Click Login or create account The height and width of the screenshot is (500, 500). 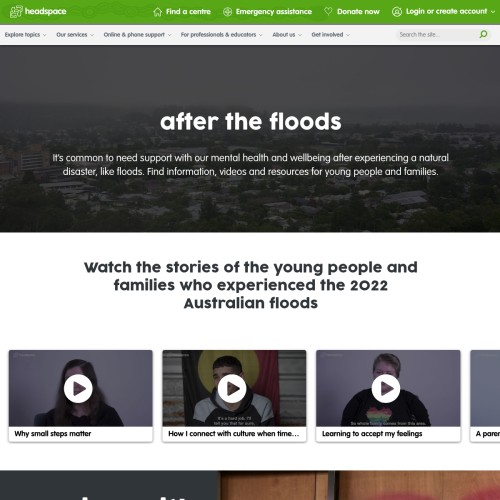point(446,12)
